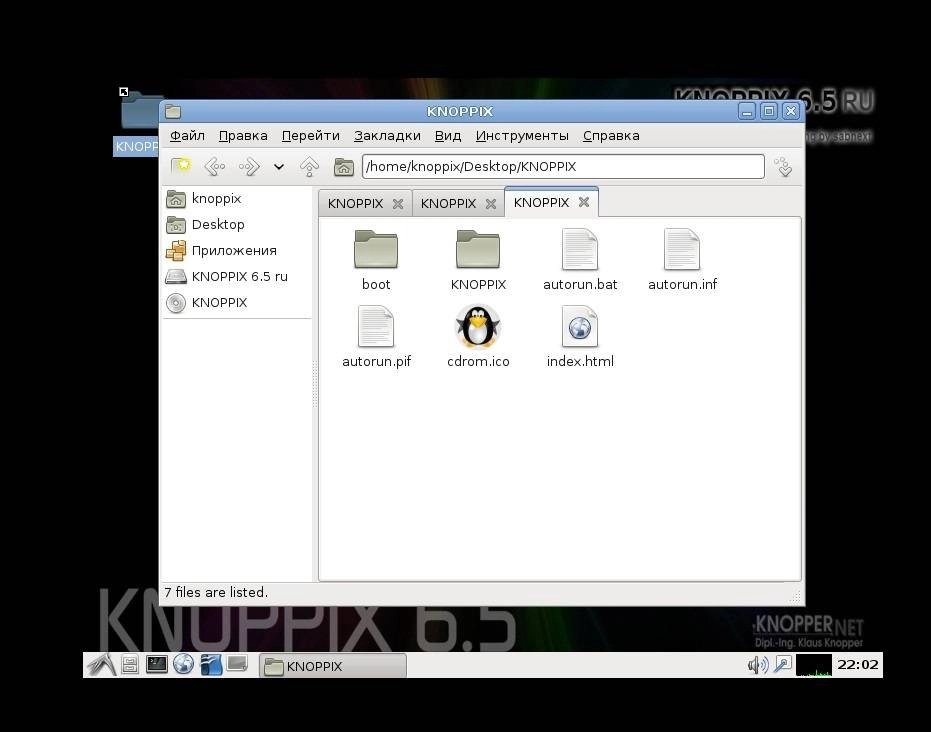The image size is (931, 732).
Task: Select the KNOPPIX desktop shortcut behind the window
Action: 138,123
